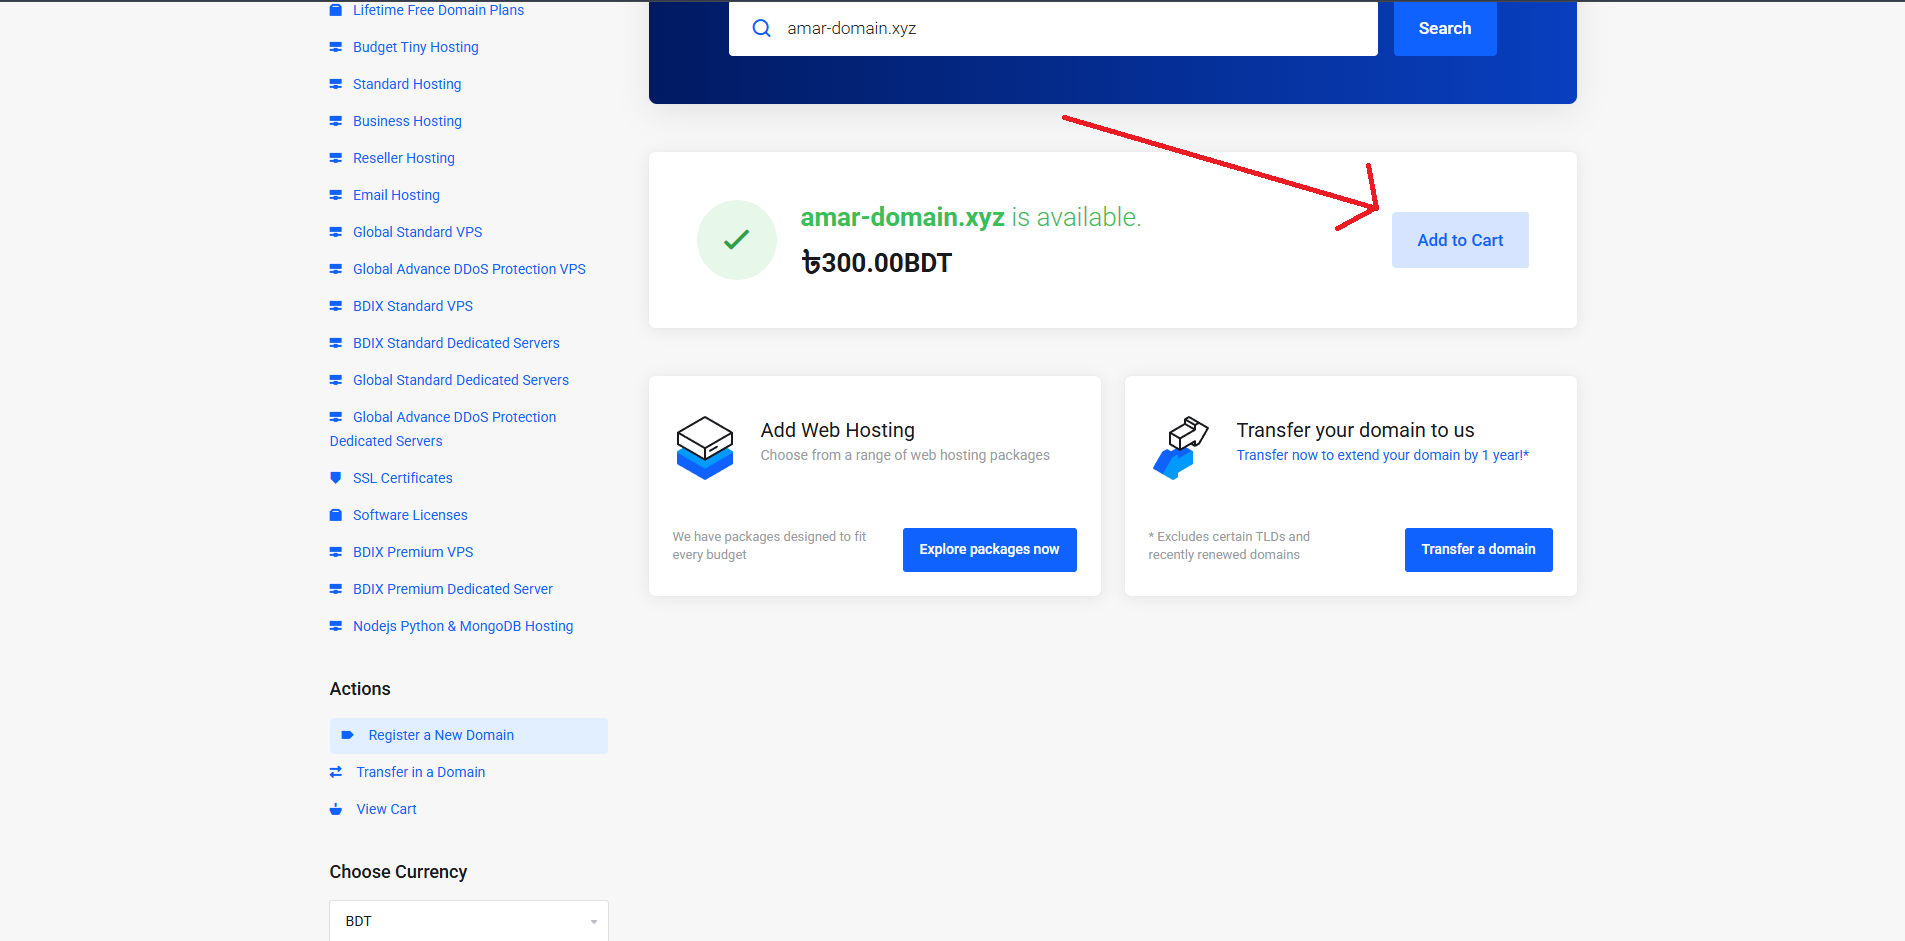Open BDIX Premium VPS link
The height and width of the screenshot is (941, 1905).
[413, 552]
